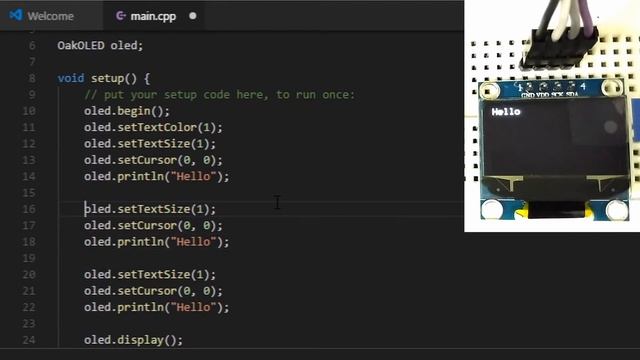This screenshot has width=640, height=360.
Task: Click the unsaved dot on main.cpp tab
Action: click(x=193, y=16)
